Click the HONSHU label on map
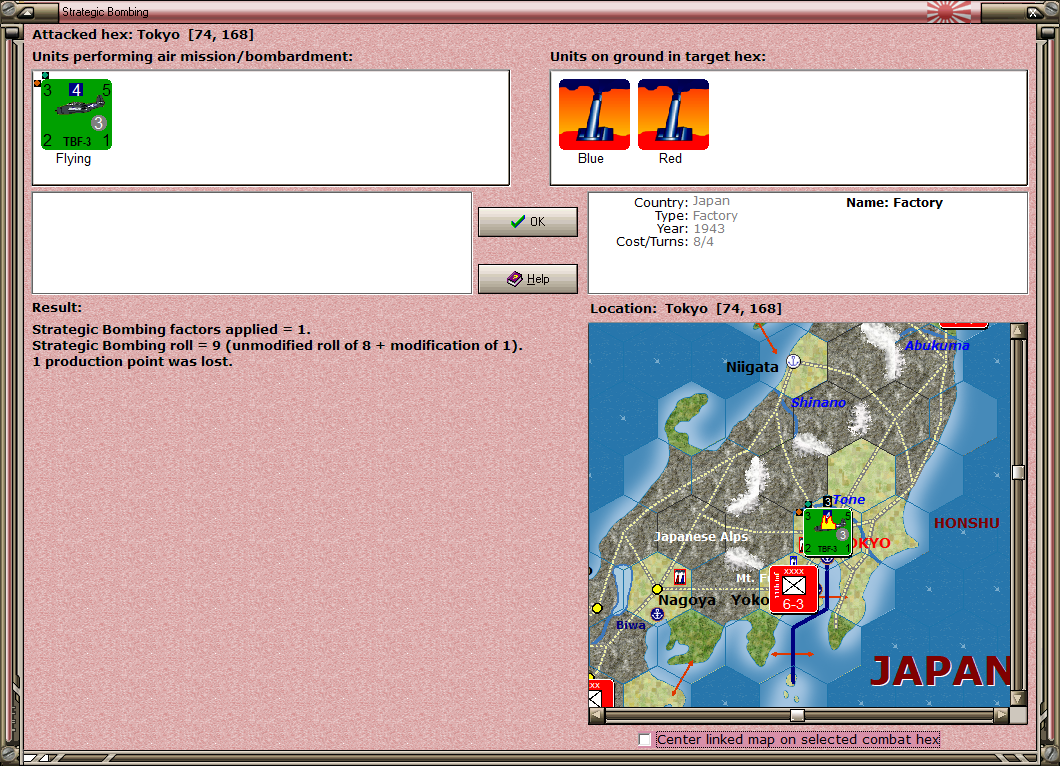Viewport: 1060px width, 766px height. (967, 523)
